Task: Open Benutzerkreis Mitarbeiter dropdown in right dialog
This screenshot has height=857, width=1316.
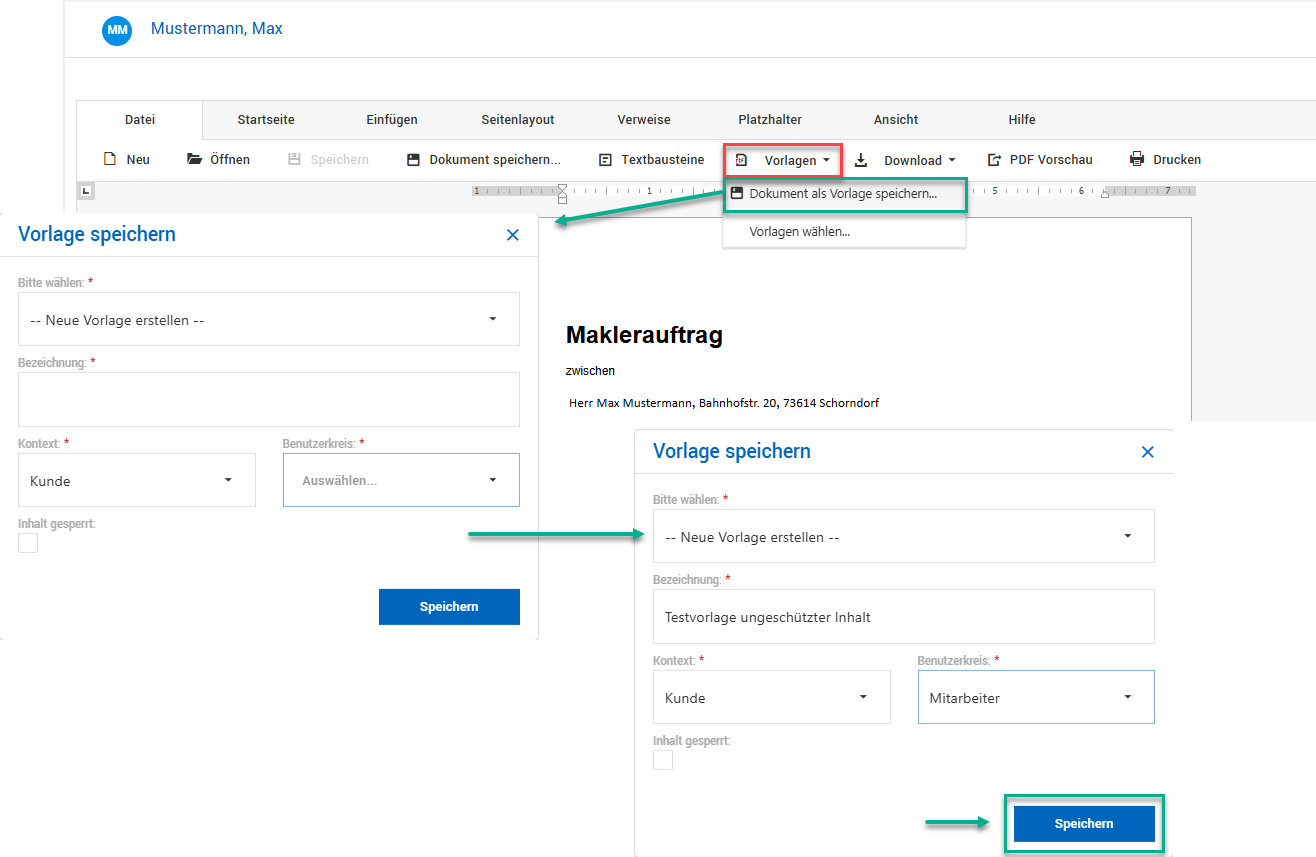Action: (1036, 697)
